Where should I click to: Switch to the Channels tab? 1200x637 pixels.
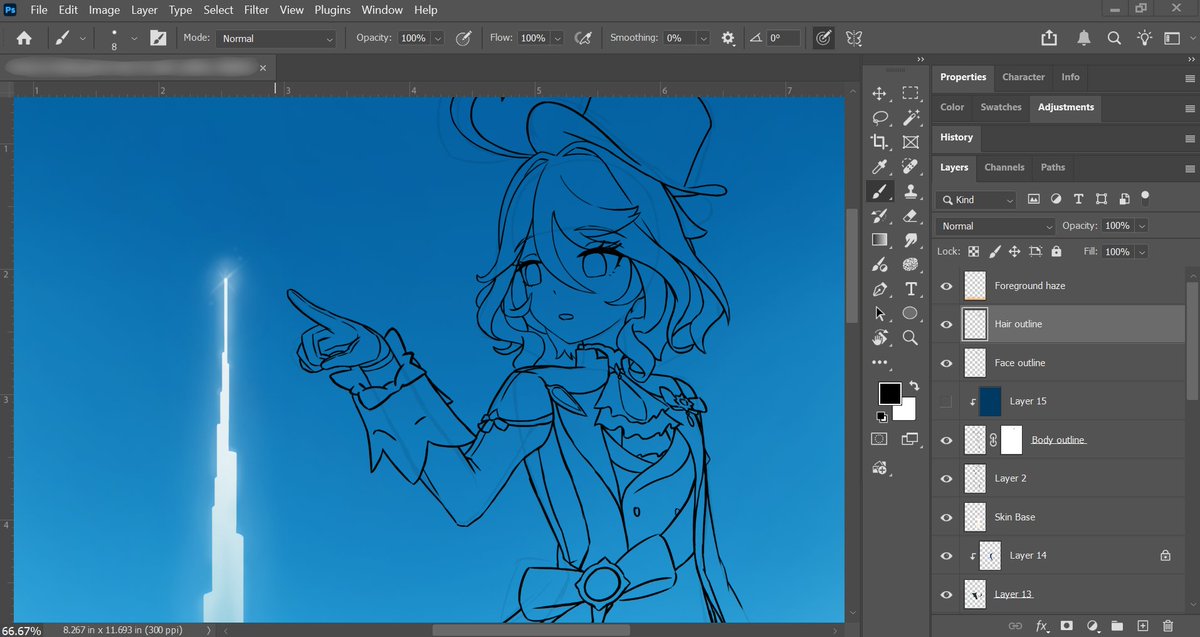[1004, 167]
